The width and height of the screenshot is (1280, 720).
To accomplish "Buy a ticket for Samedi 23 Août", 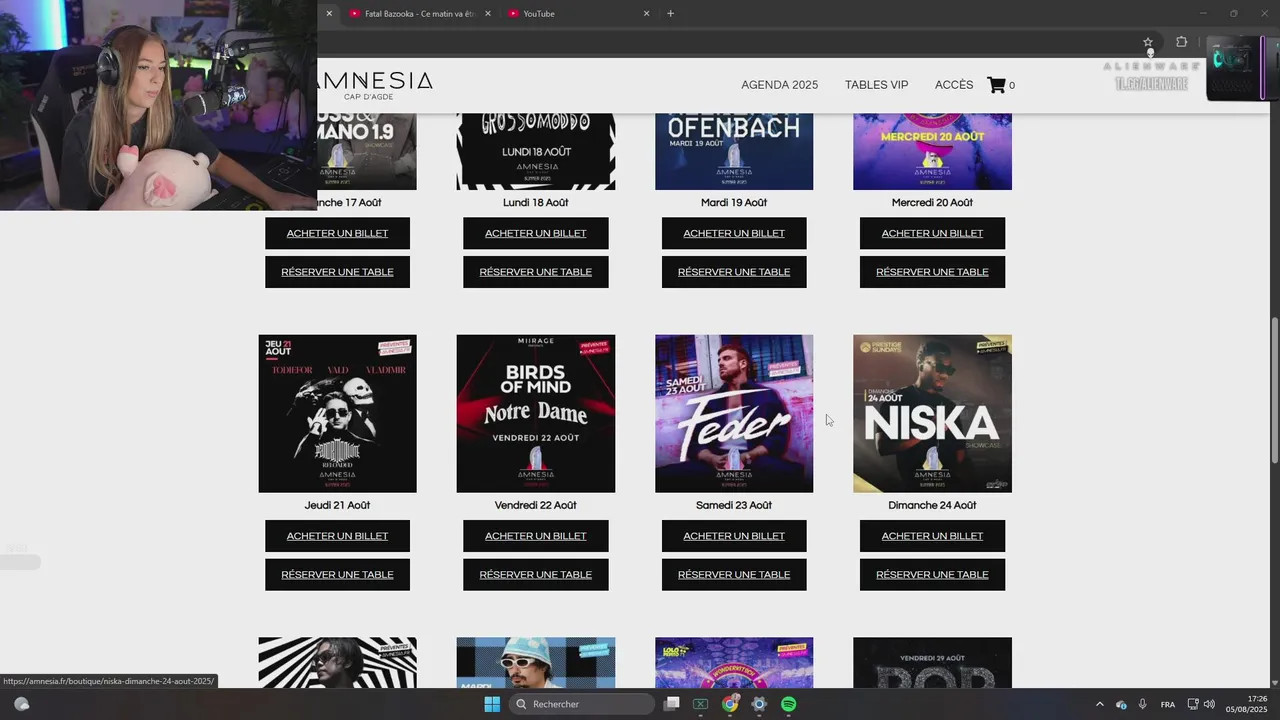I will point(734,536).
